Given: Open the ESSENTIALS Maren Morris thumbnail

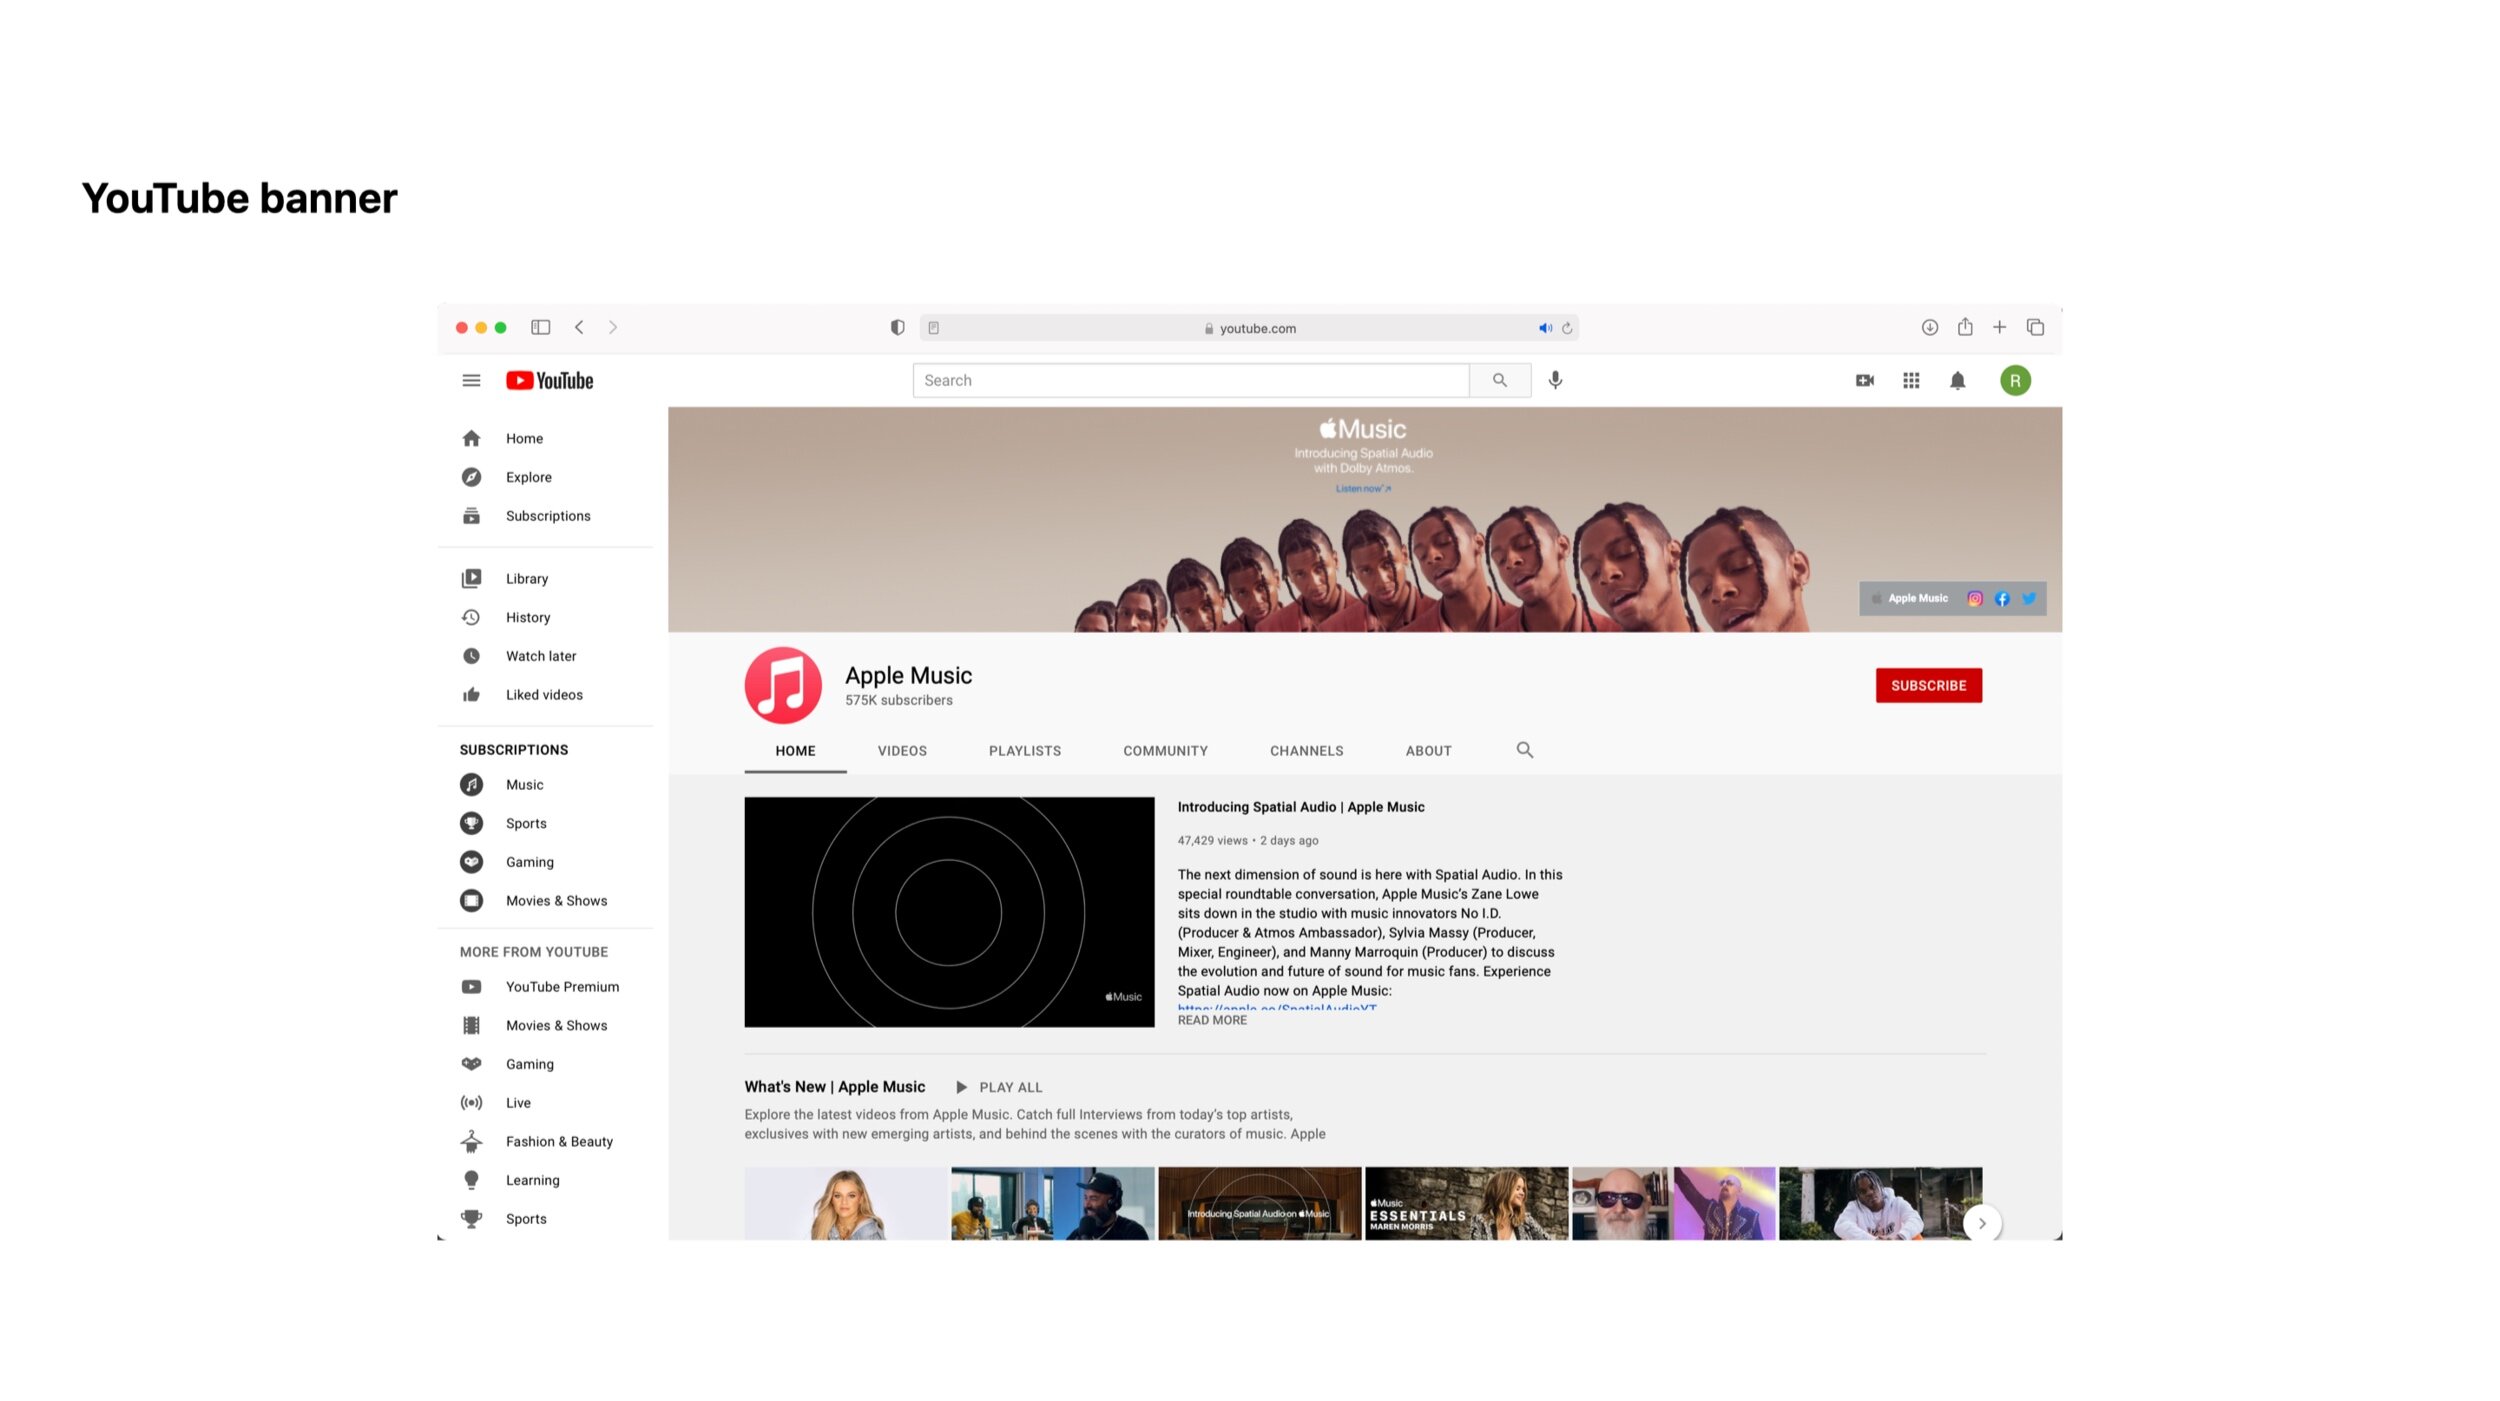Looking at the screenshot, I should (1466, 1203).
